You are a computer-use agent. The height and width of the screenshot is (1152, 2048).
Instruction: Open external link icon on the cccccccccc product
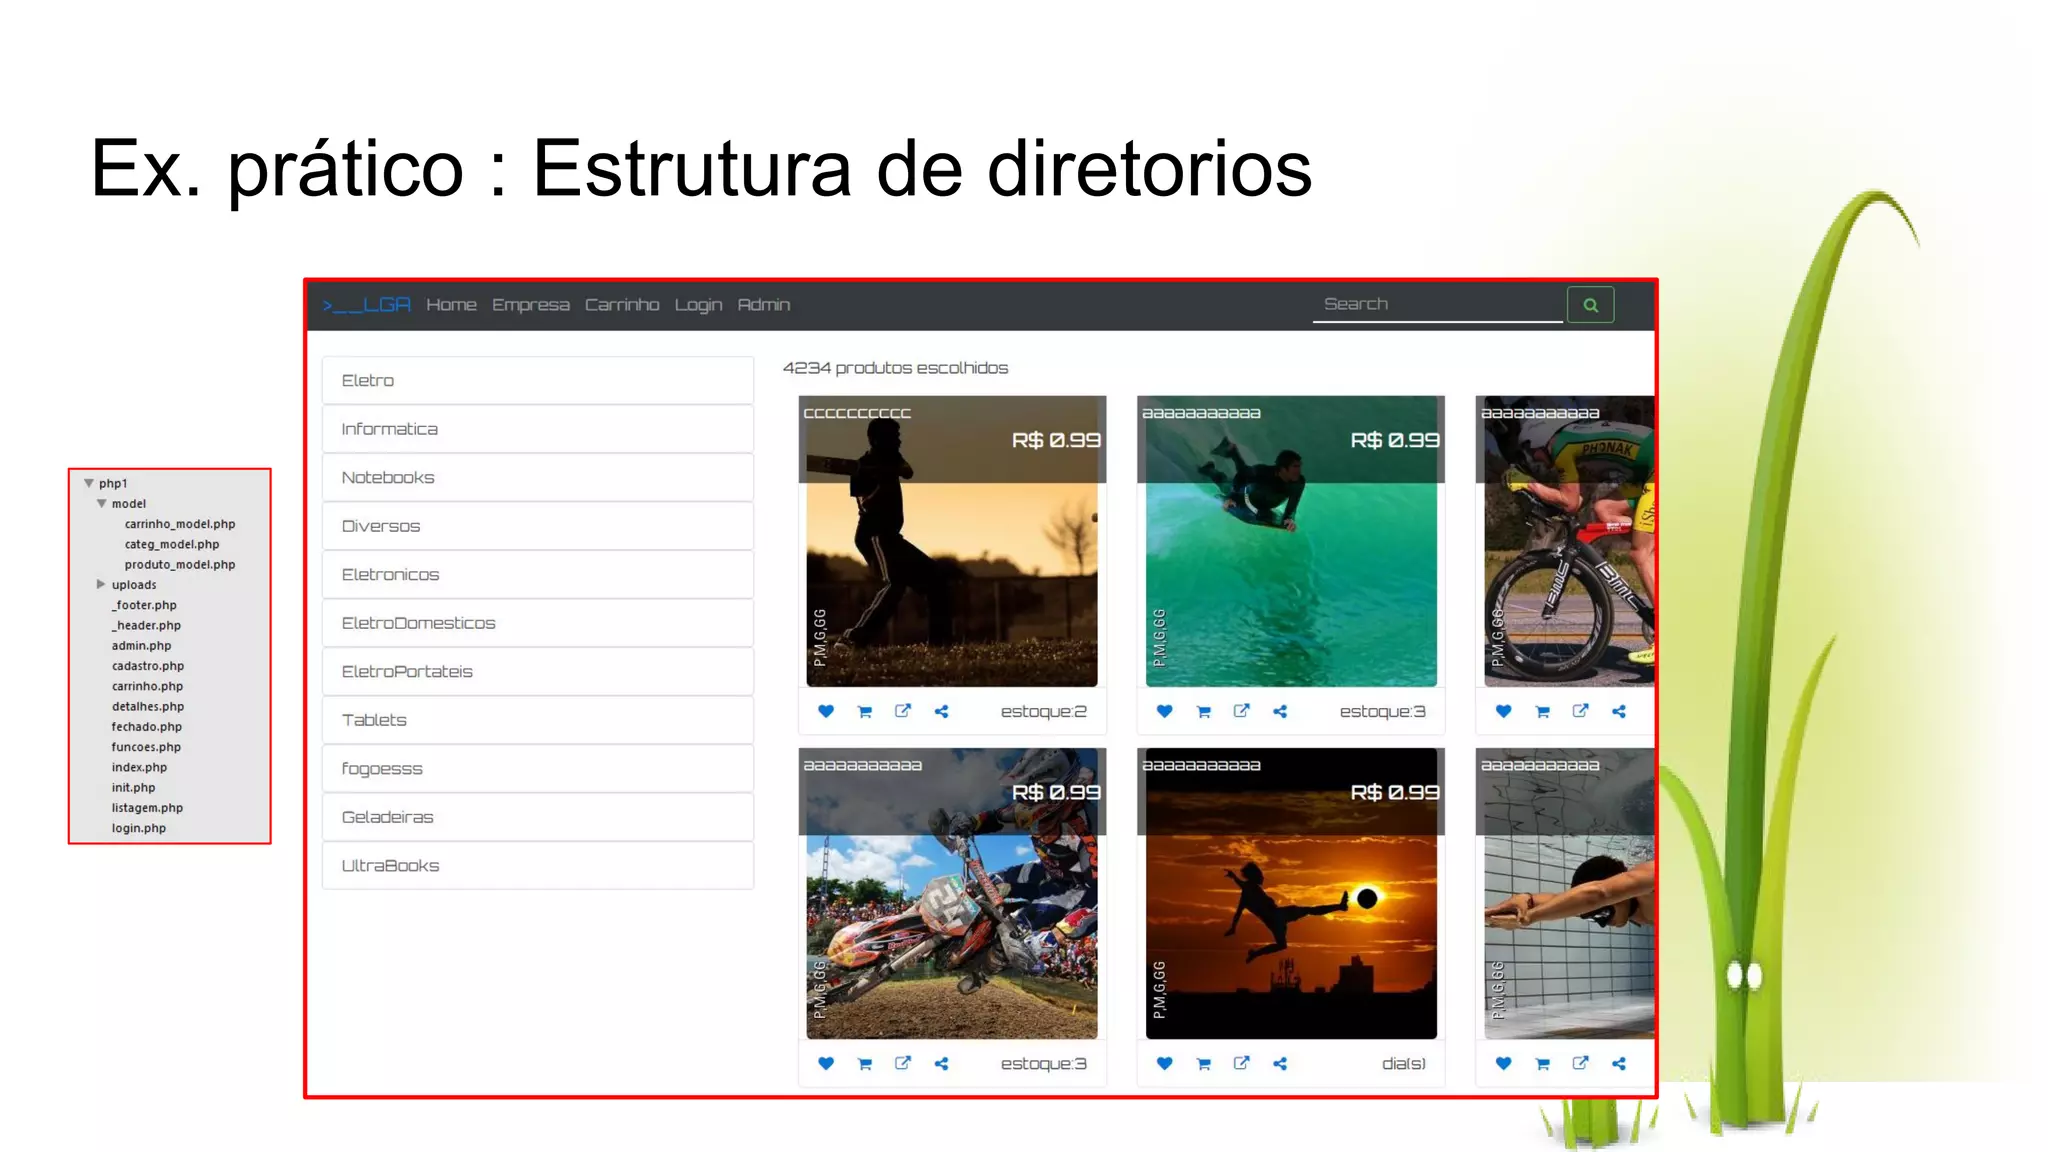click(x=903, y=711)
